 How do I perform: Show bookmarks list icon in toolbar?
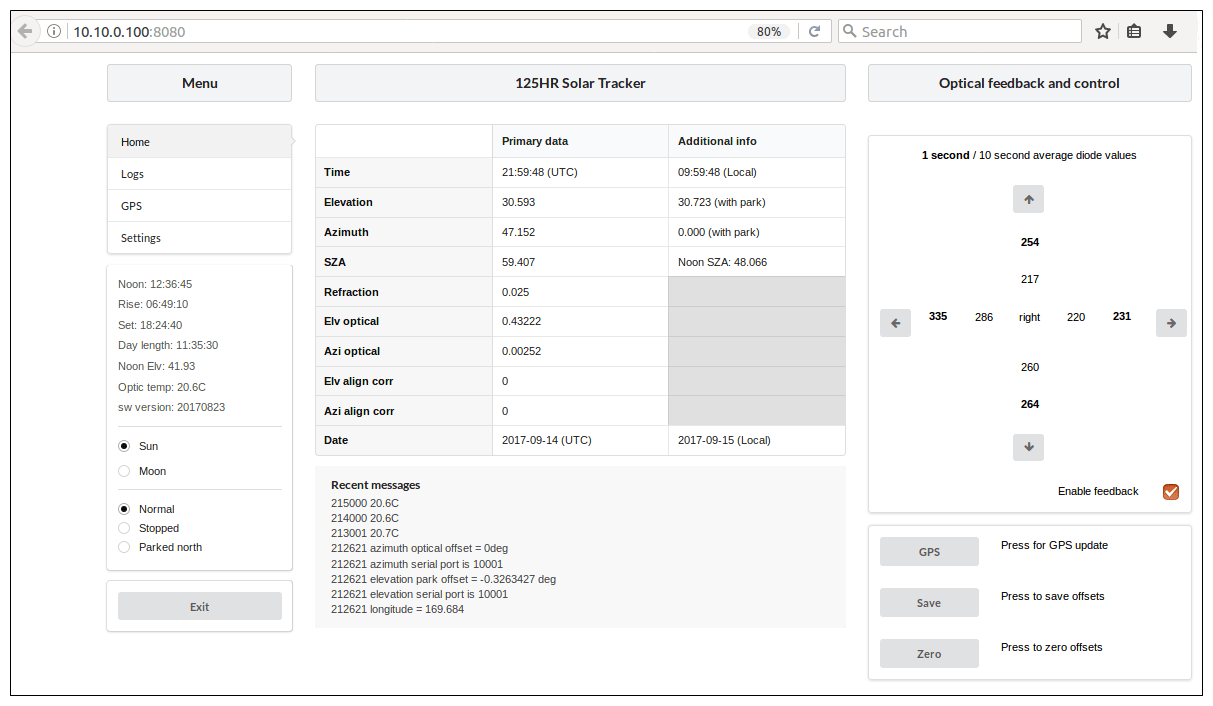pos(1134,31)
